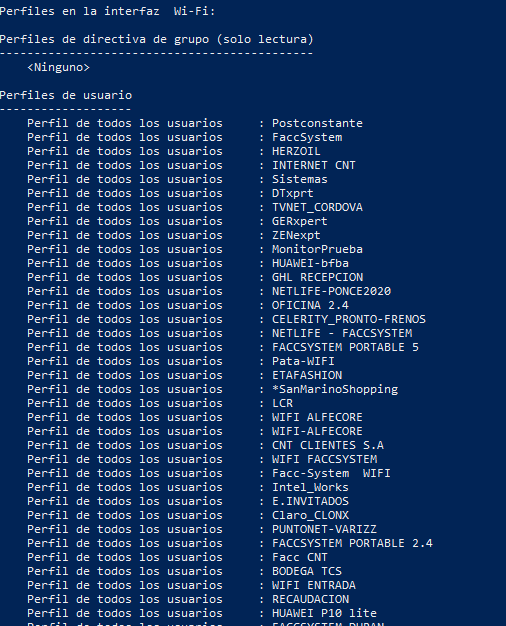506x626 pixels.
Task: Click the Perfiles de usuario heading
Action: click(x=66, y=95)
